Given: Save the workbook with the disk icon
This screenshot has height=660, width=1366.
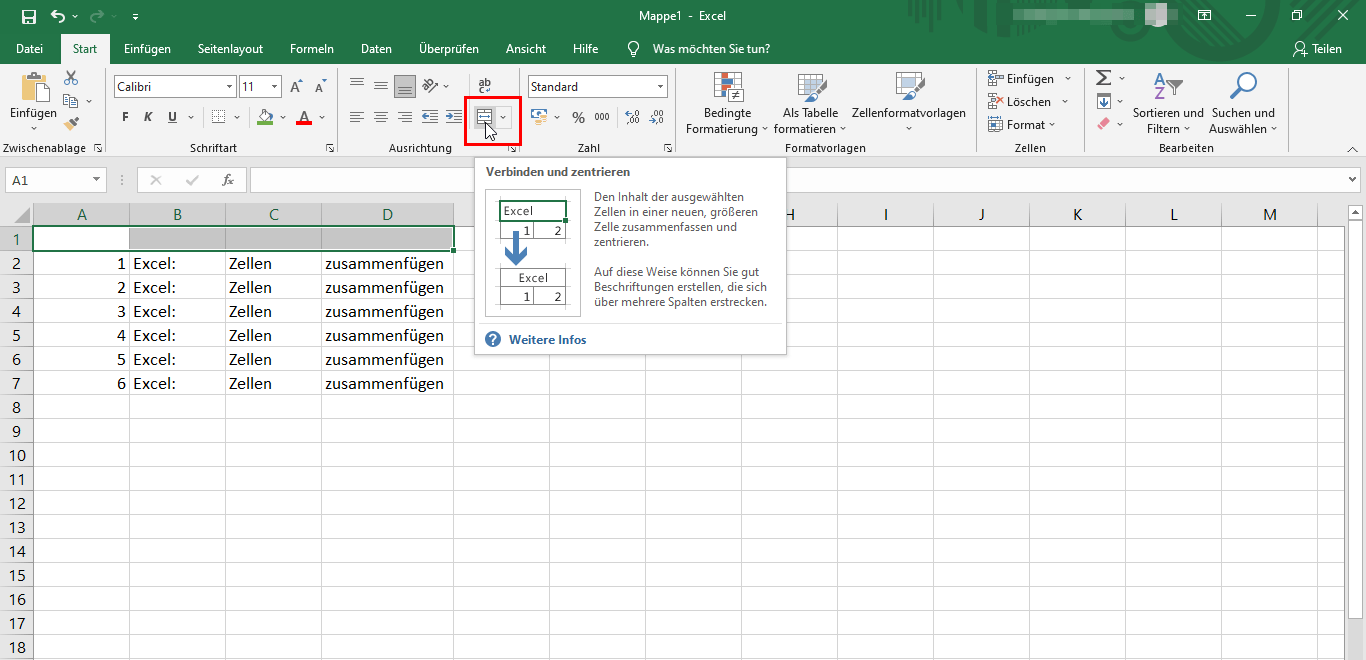Looking at the screenshot, I should (x=28, y=16).
